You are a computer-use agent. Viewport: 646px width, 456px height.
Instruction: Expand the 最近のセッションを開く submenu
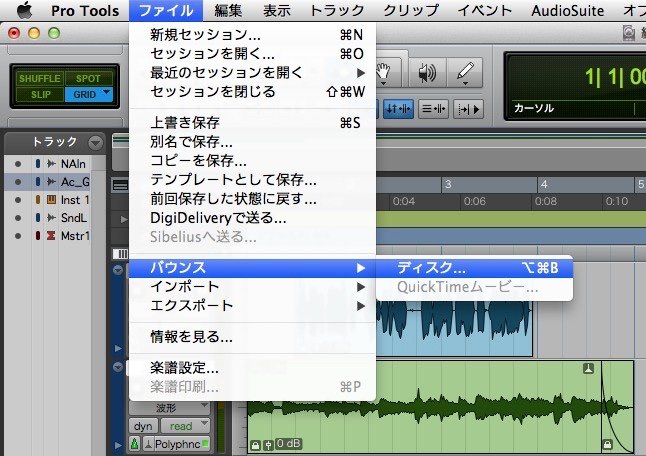253,72
